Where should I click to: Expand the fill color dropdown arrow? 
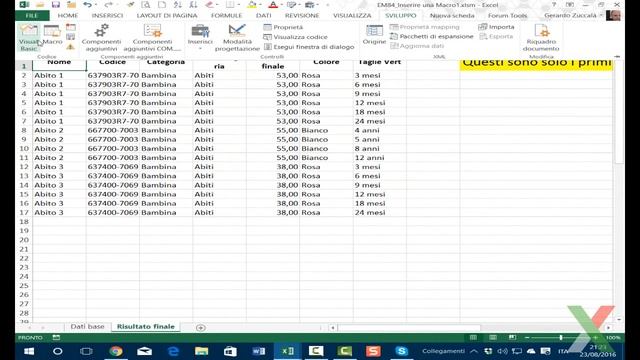click(260, 5)
